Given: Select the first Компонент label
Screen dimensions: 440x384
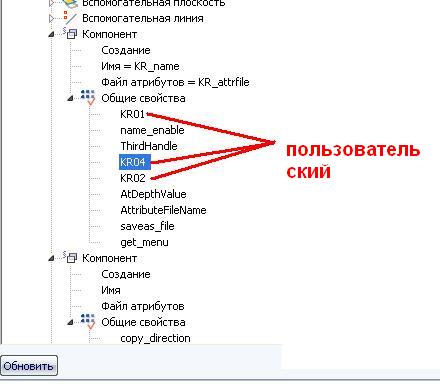Looking at the screenshot, I should 110,34.
